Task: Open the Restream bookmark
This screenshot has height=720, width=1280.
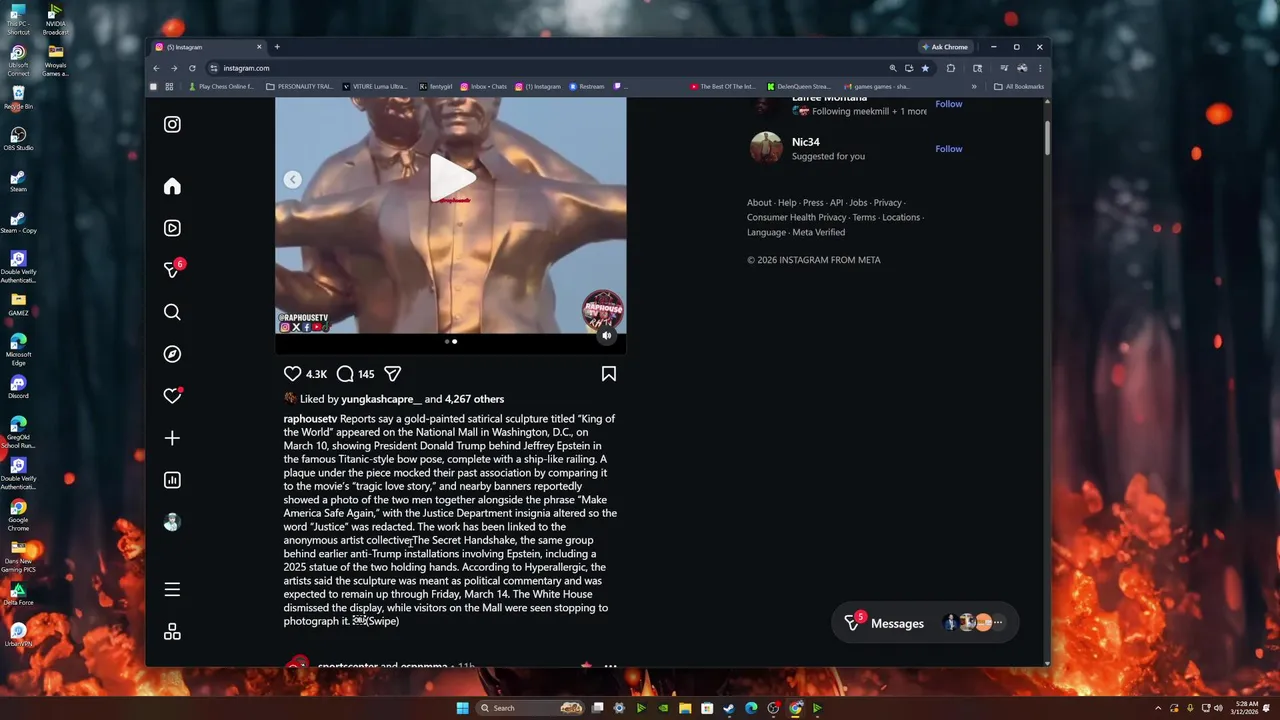Action: (587, 87)
